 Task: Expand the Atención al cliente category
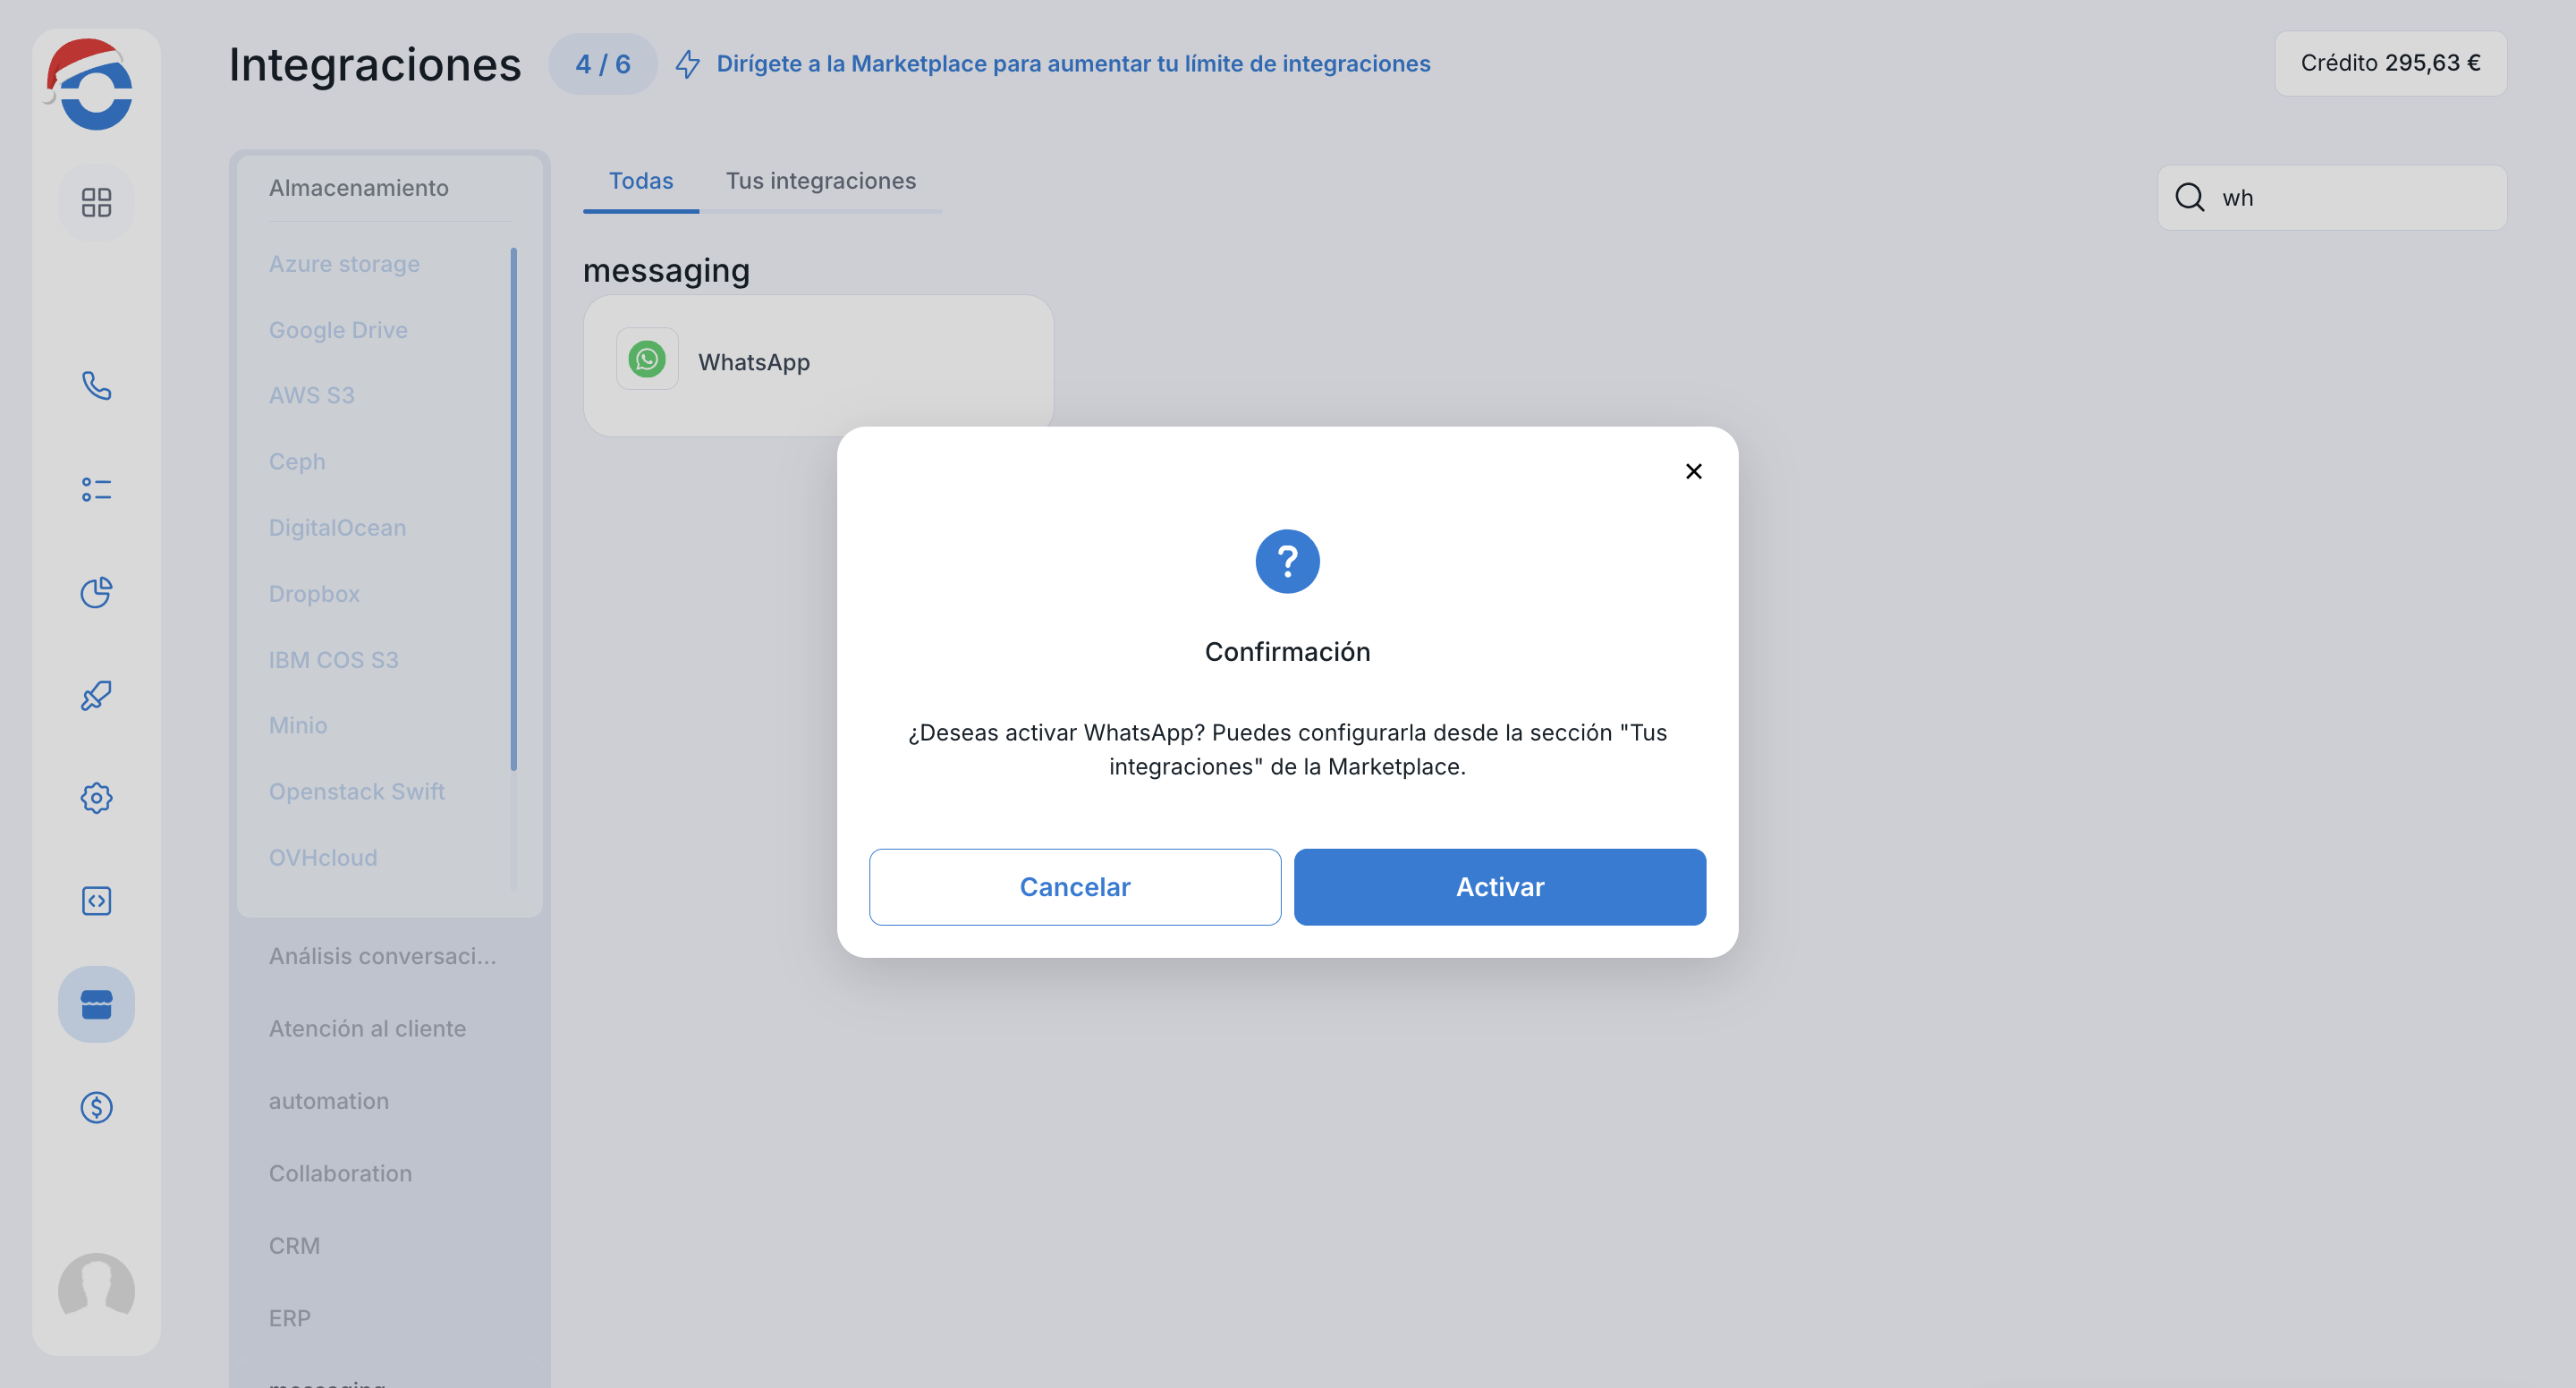pyautogui.click(x=367, y=1028)
